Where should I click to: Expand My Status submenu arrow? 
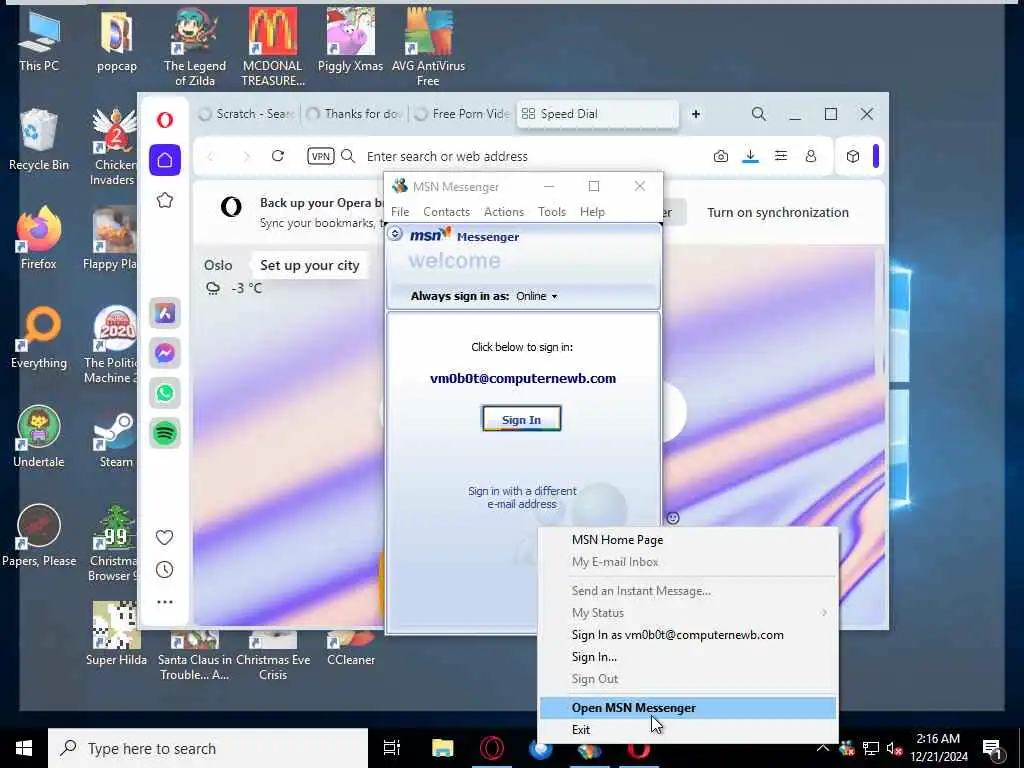pyautogui.click(x=824, y=613)
